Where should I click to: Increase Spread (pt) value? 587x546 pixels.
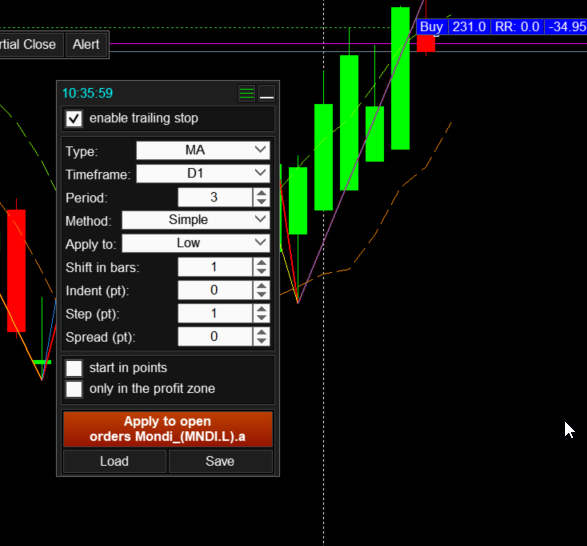point(261,332)
